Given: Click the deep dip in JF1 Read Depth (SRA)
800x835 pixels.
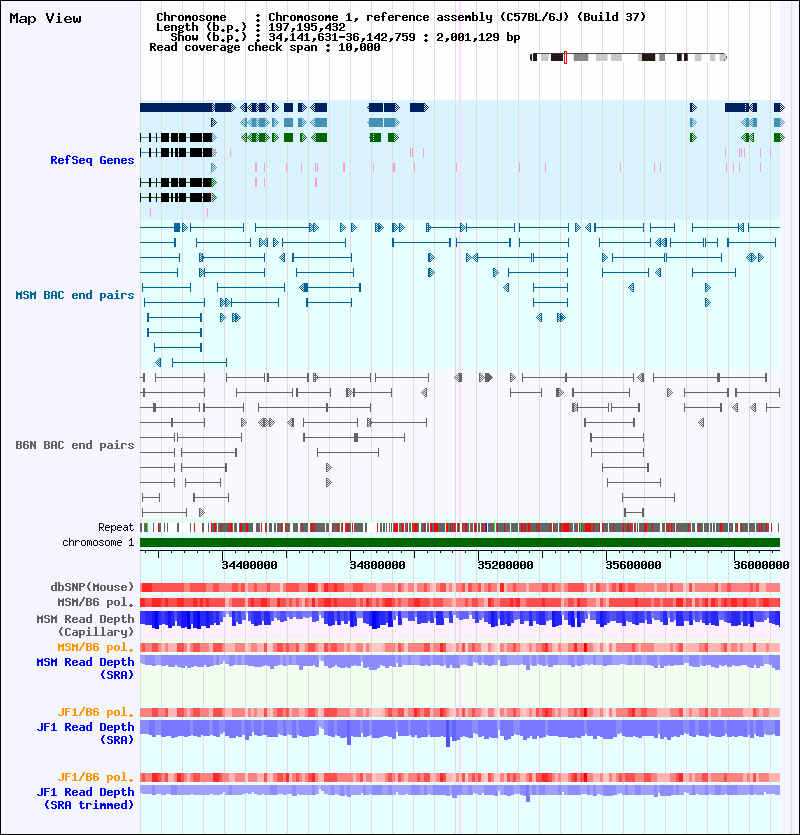Looking at the screenshot, I should tap(448, 734).
